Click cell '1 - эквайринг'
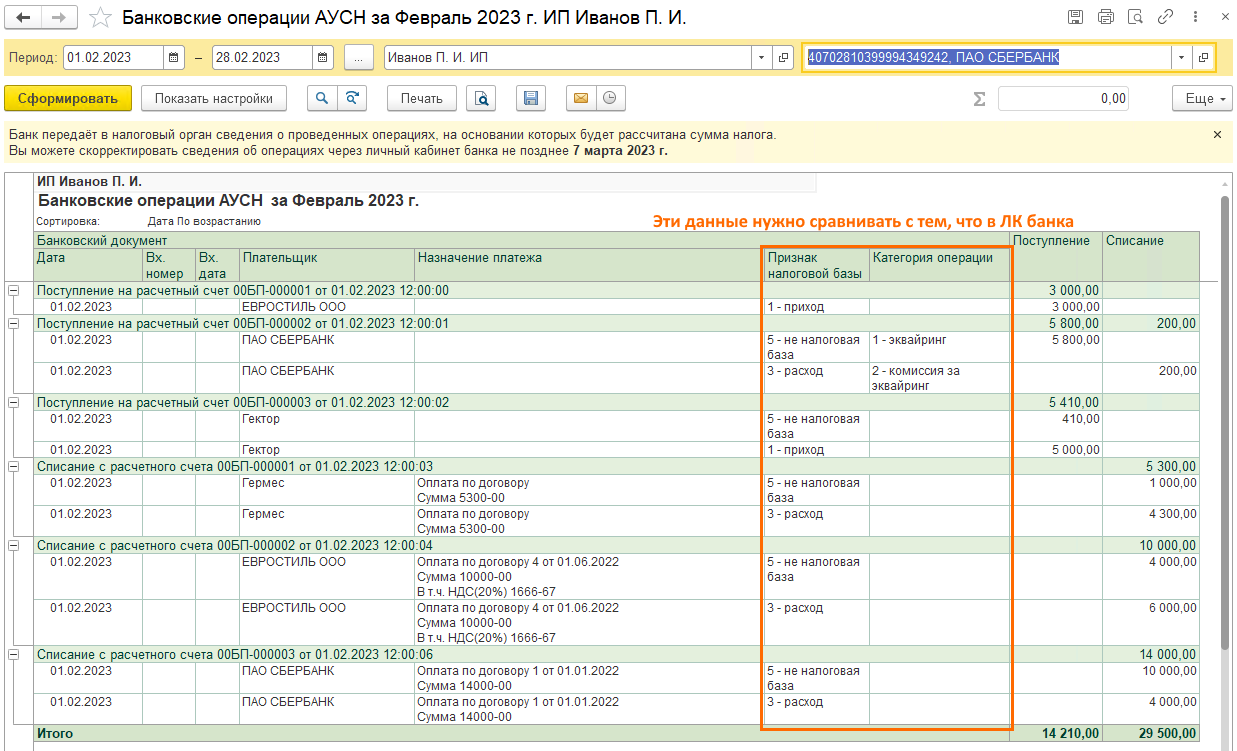This screenshot has width=1237, height=751. click(x=939, y=347)
